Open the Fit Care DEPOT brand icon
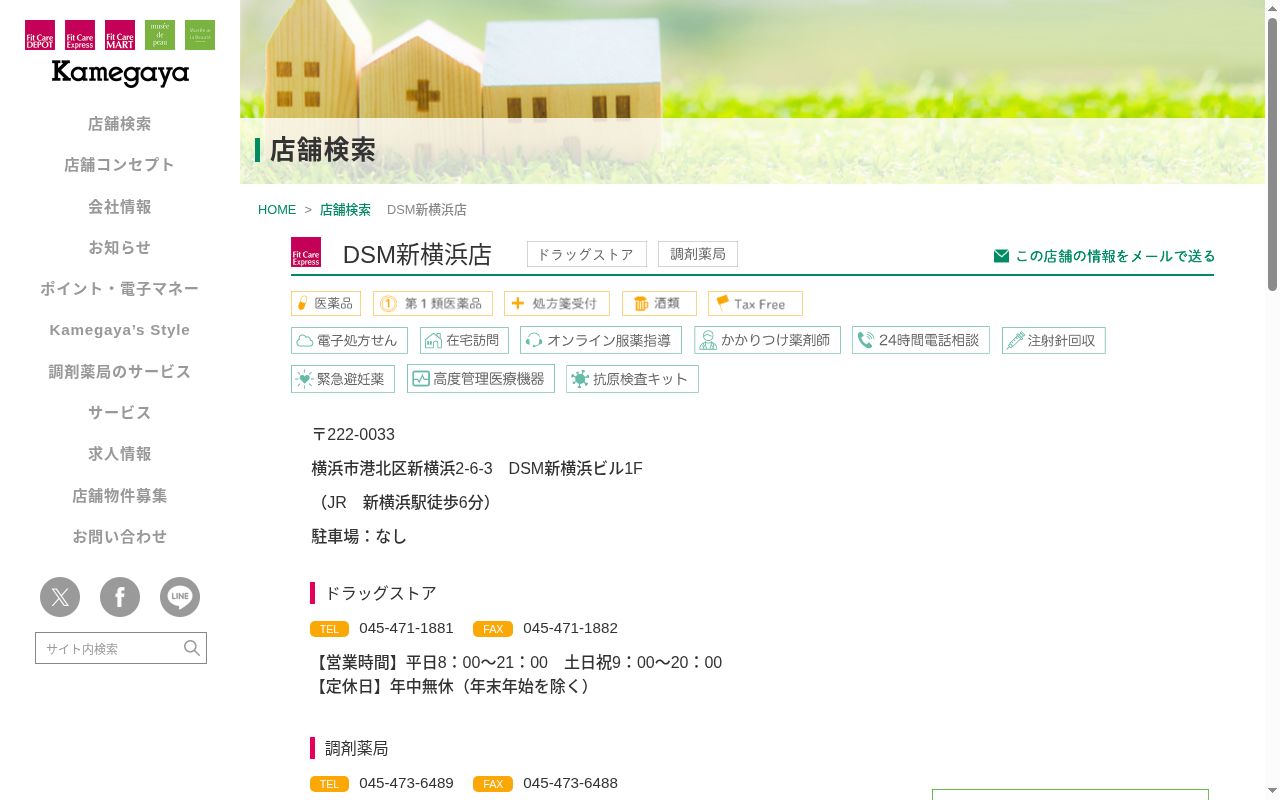 40,35
